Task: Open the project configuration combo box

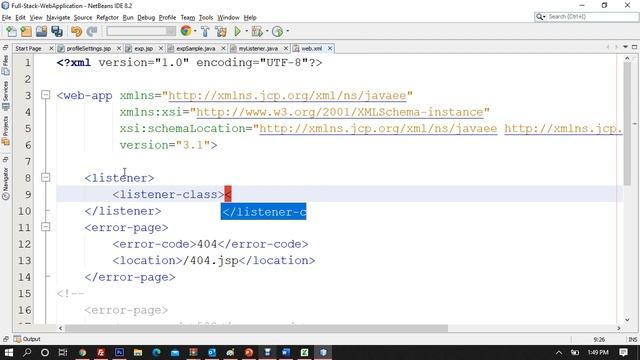Action: tap(141, 31)
